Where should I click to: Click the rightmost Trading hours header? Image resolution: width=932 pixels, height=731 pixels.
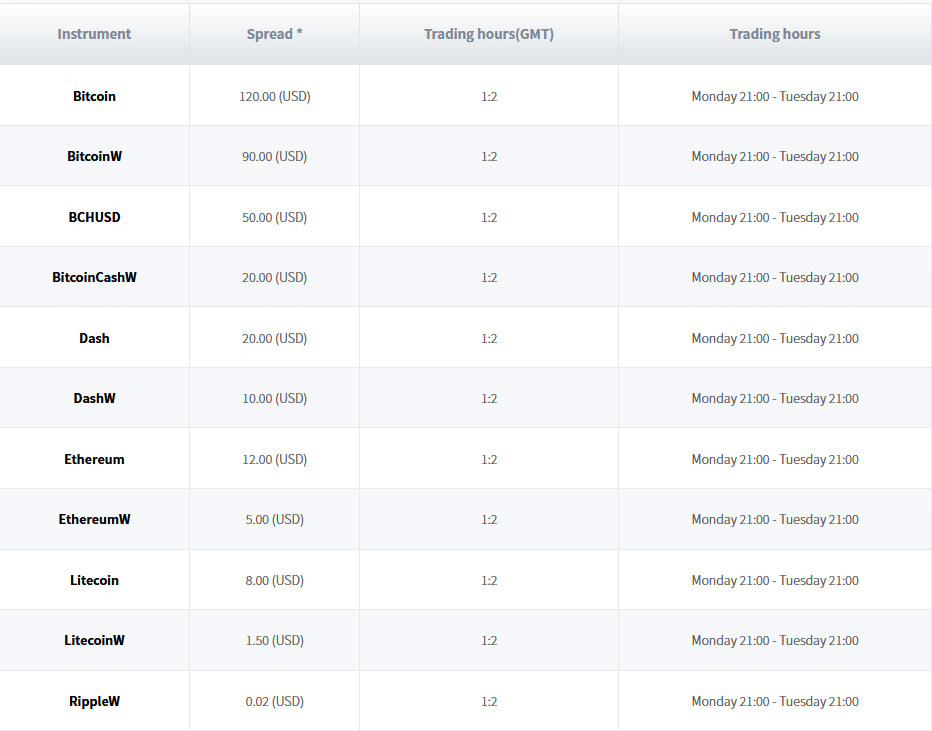pyautogui.click(x=774, y=34)
